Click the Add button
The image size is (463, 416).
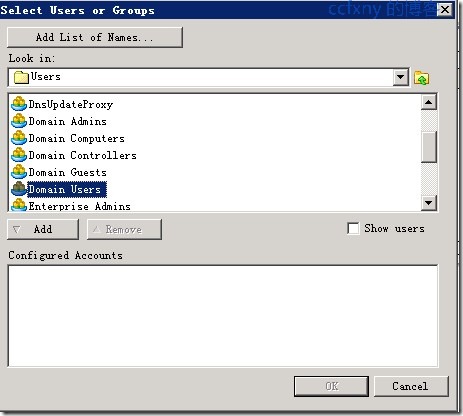tap(43, 229)
